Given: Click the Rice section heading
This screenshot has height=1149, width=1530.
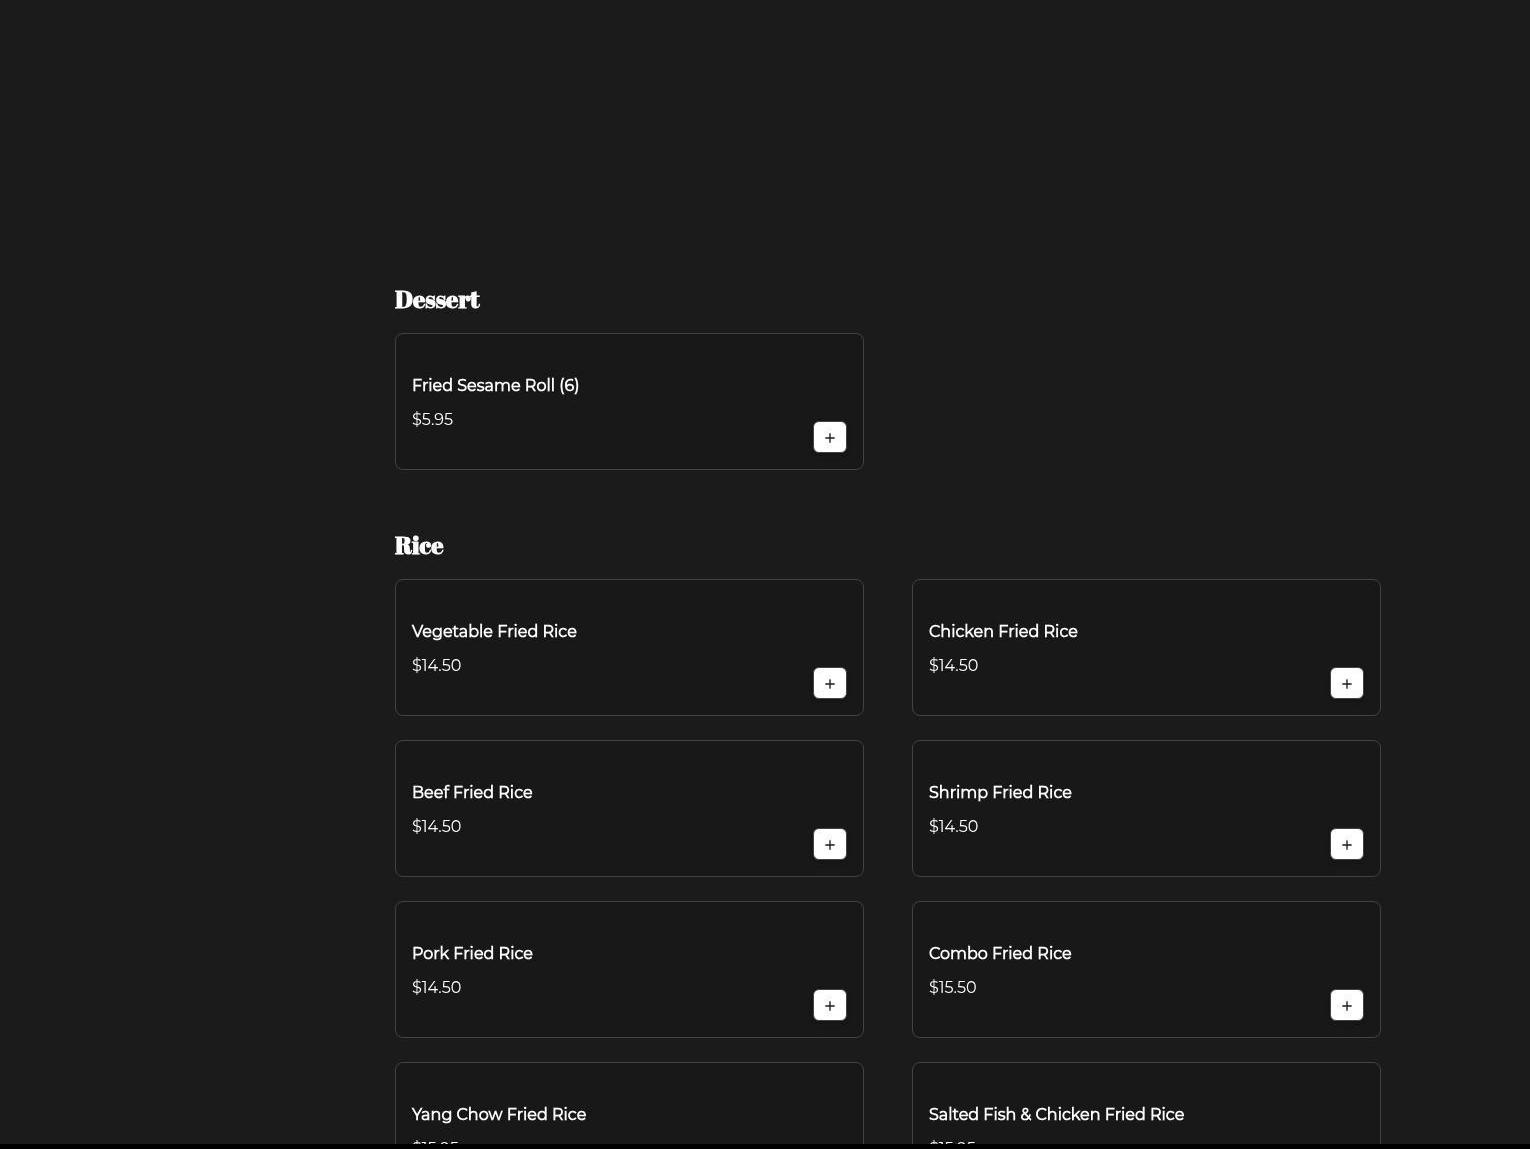Looking at the screenshot, I should 419,546.
